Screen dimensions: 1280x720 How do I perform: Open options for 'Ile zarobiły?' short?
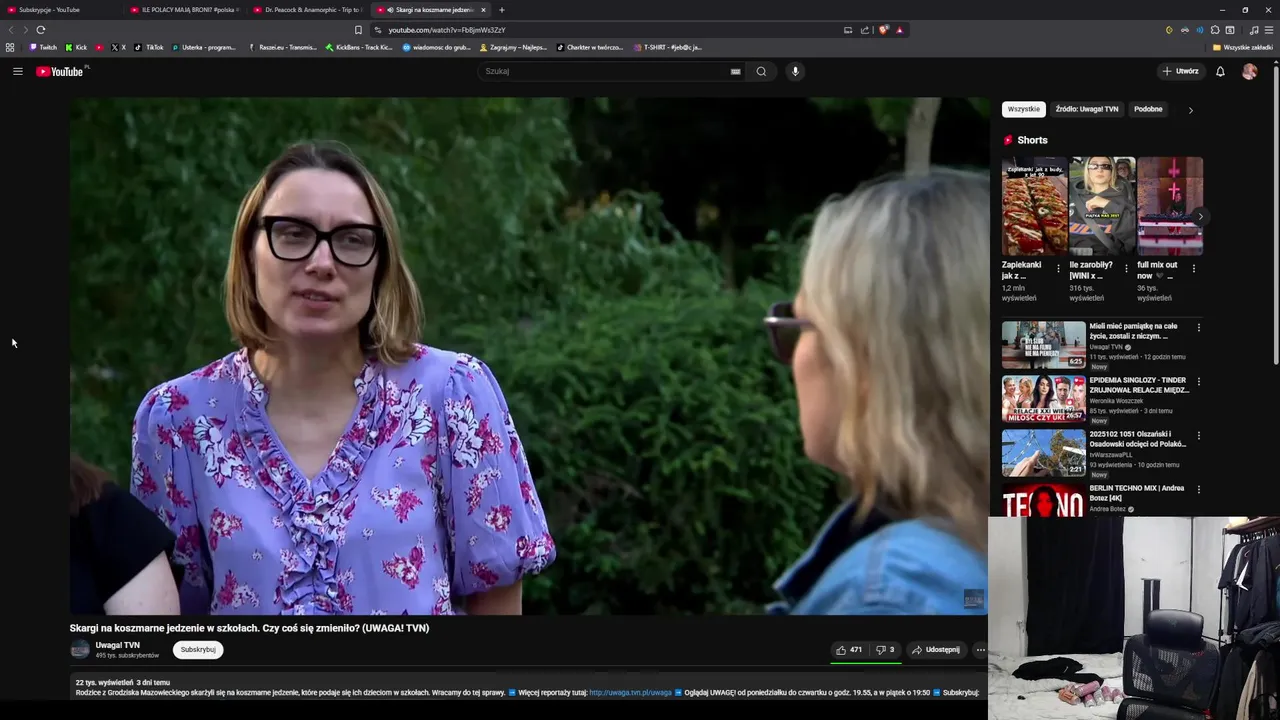pos(1126,268)
